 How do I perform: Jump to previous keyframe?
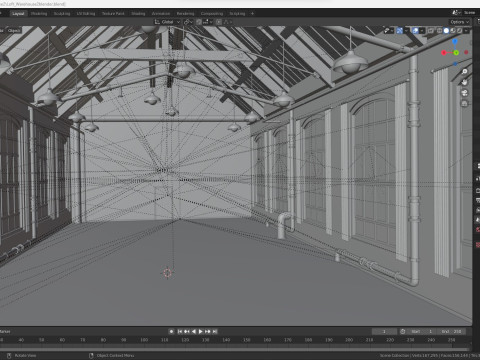click(187, 331)
